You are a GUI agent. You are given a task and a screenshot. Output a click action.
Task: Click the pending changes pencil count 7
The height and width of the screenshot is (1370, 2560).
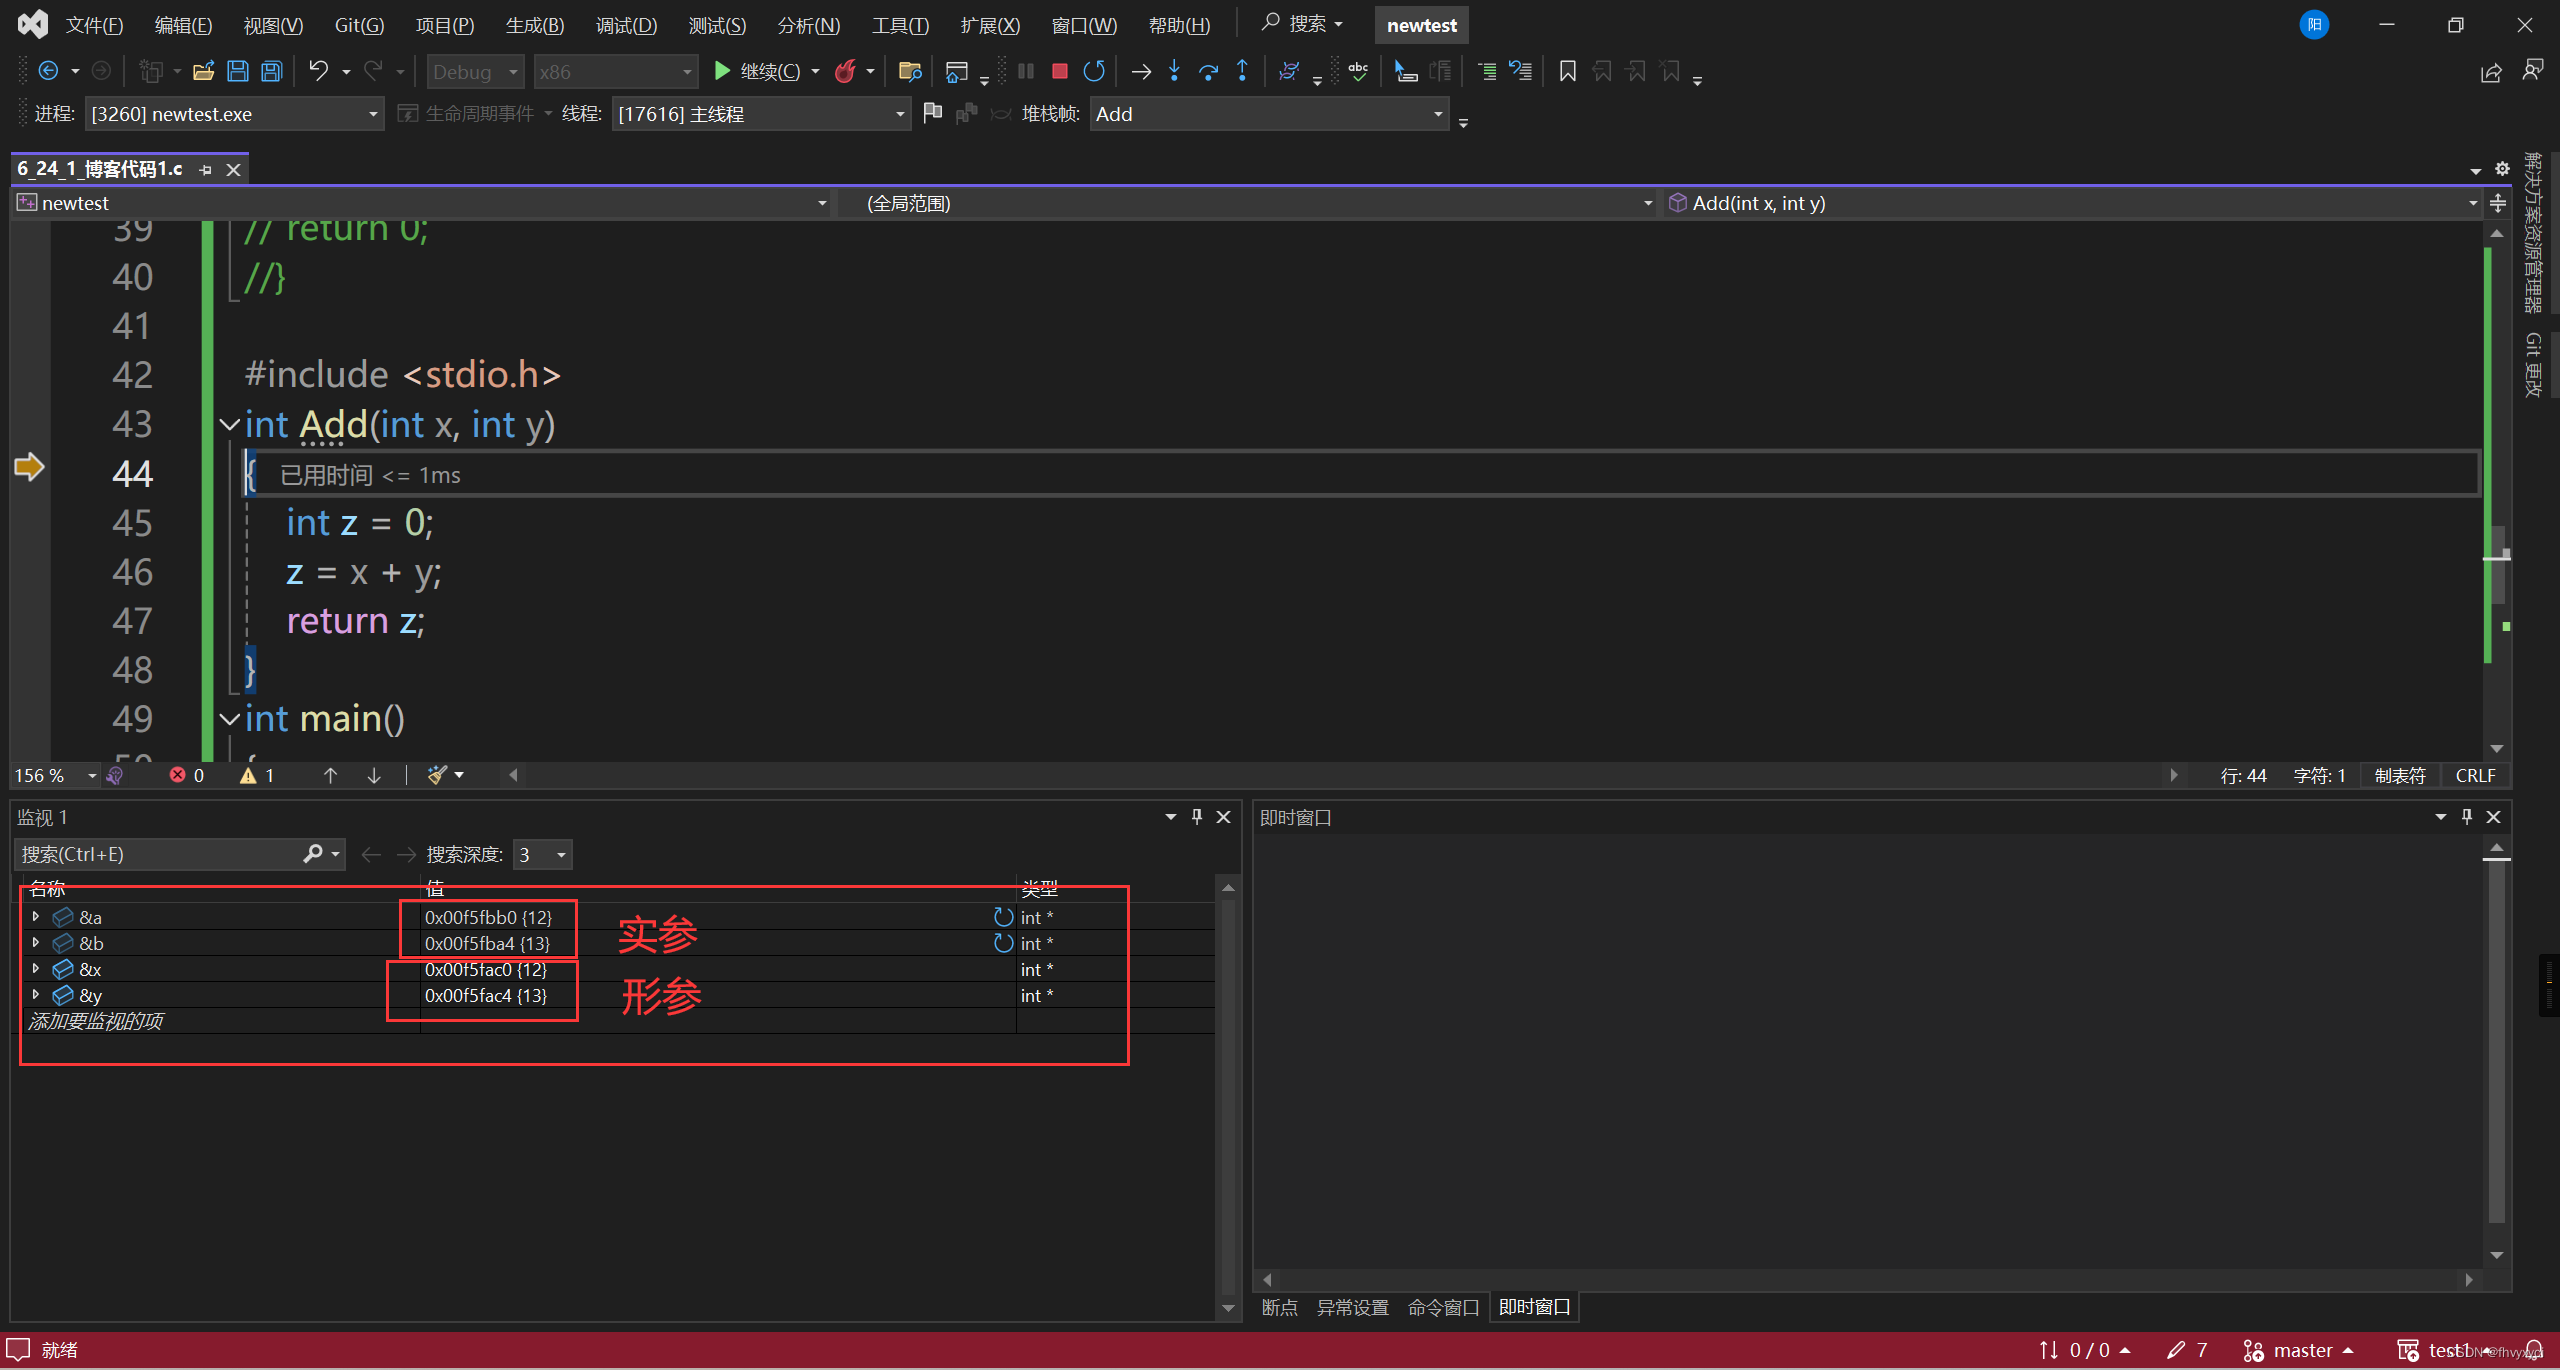pos(2186,1350)
